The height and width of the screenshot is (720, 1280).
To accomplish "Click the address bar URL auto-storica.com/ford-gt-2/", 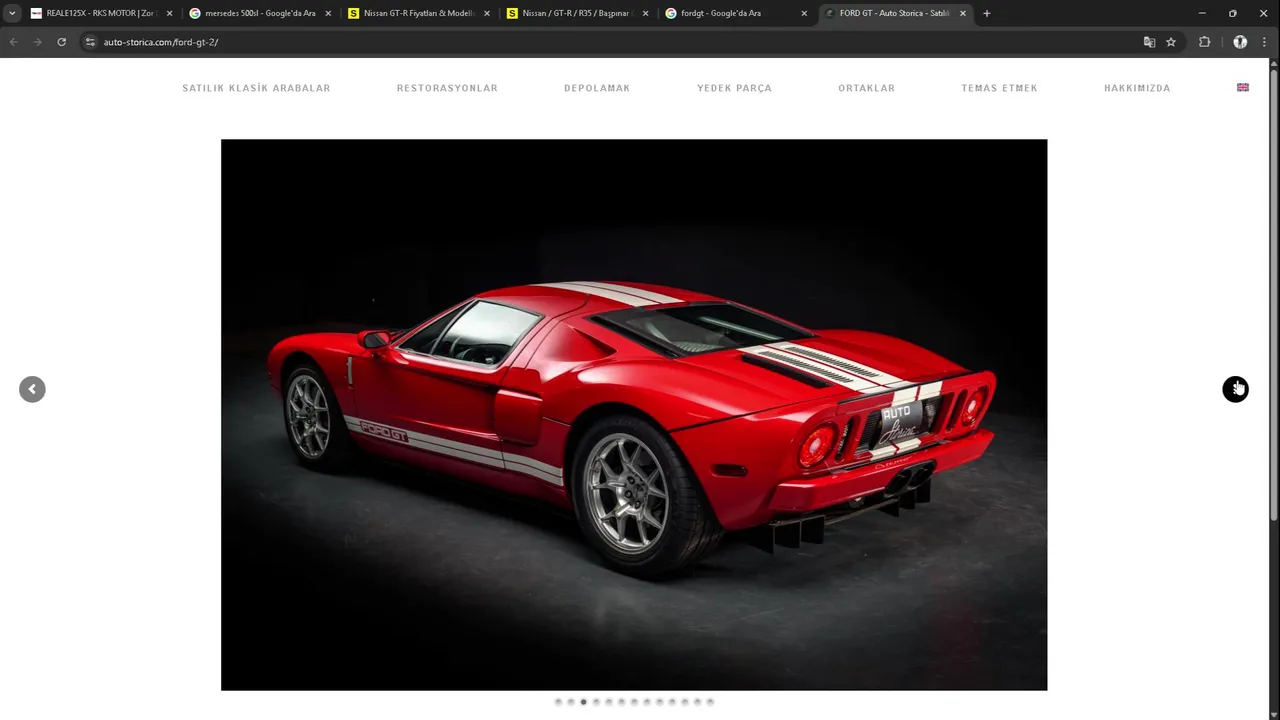I will (x=161, y=42).
